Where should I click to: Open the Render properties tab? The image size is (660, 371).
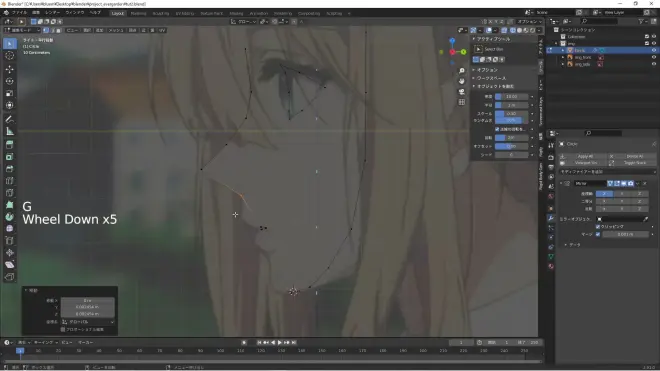551,157
